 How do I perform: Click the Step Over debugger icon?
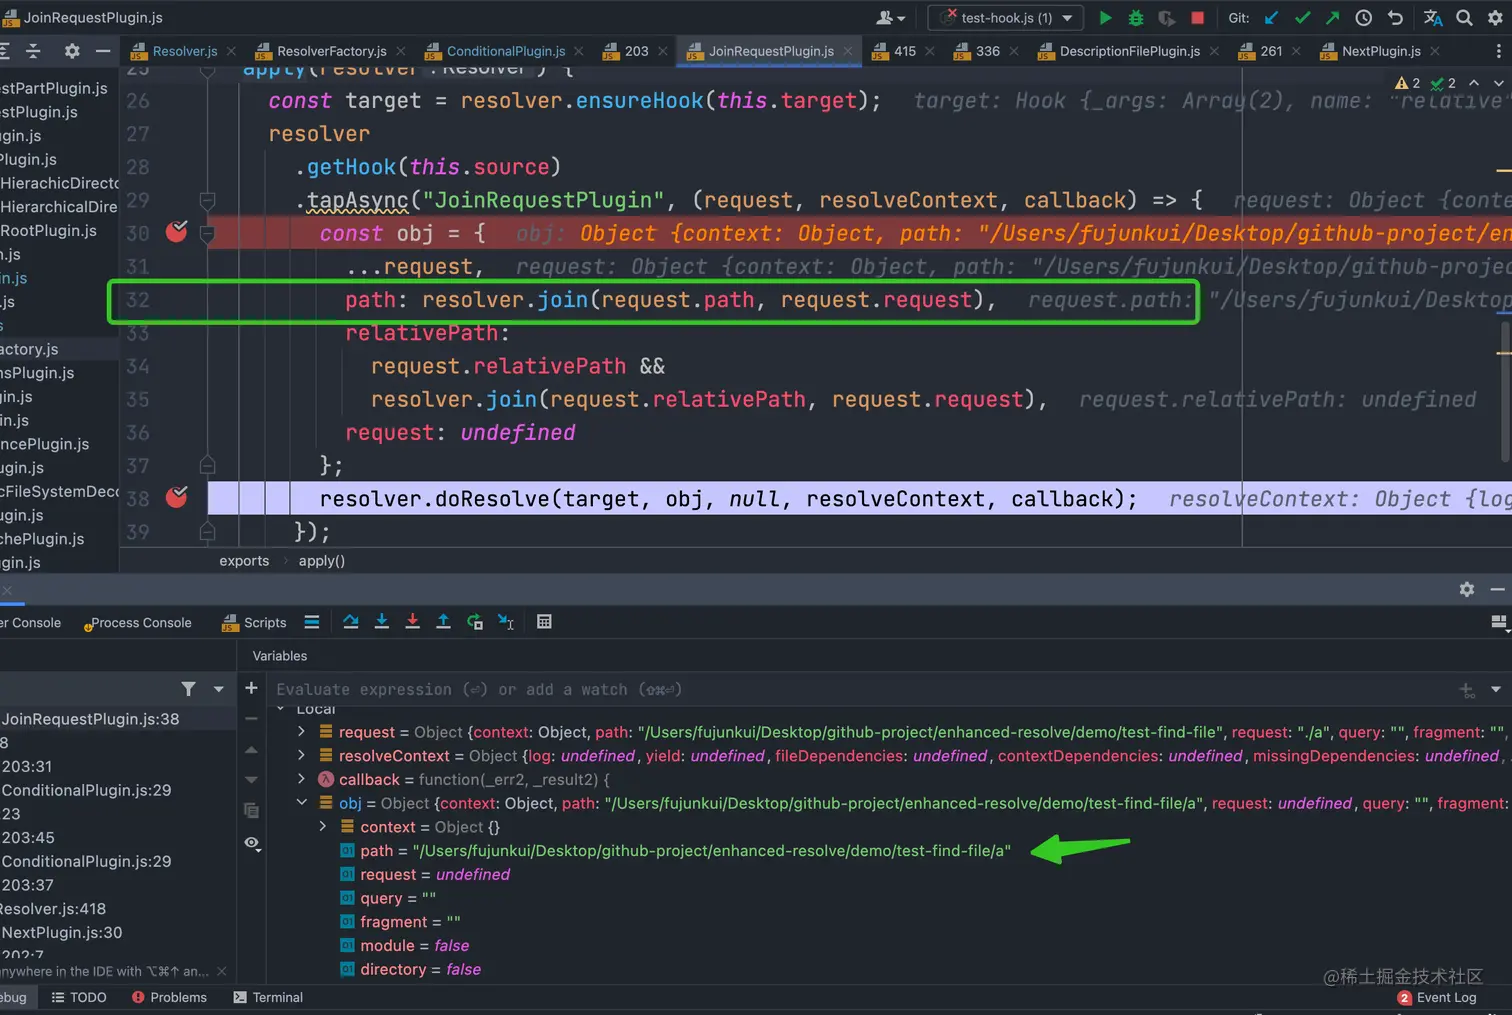tap(351, 622)
